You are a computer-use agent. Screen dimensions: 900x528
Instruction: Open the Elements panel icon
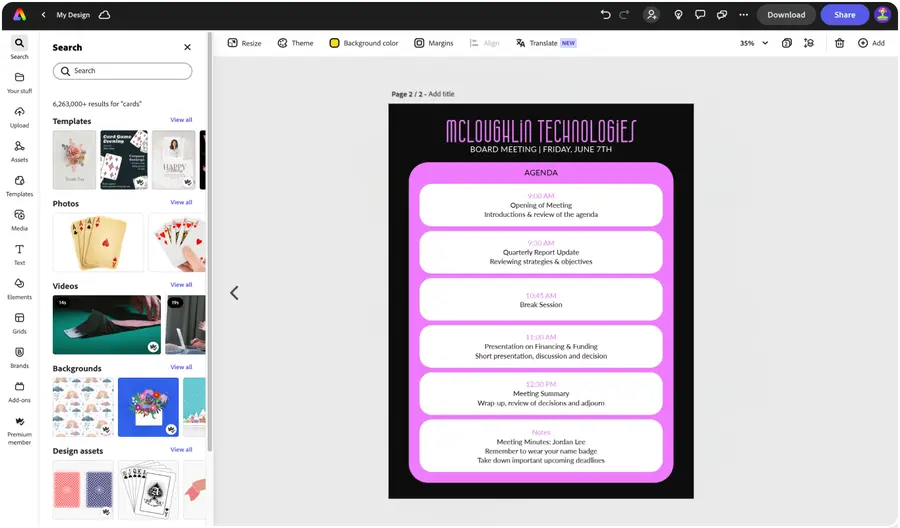tap(19, 284)
